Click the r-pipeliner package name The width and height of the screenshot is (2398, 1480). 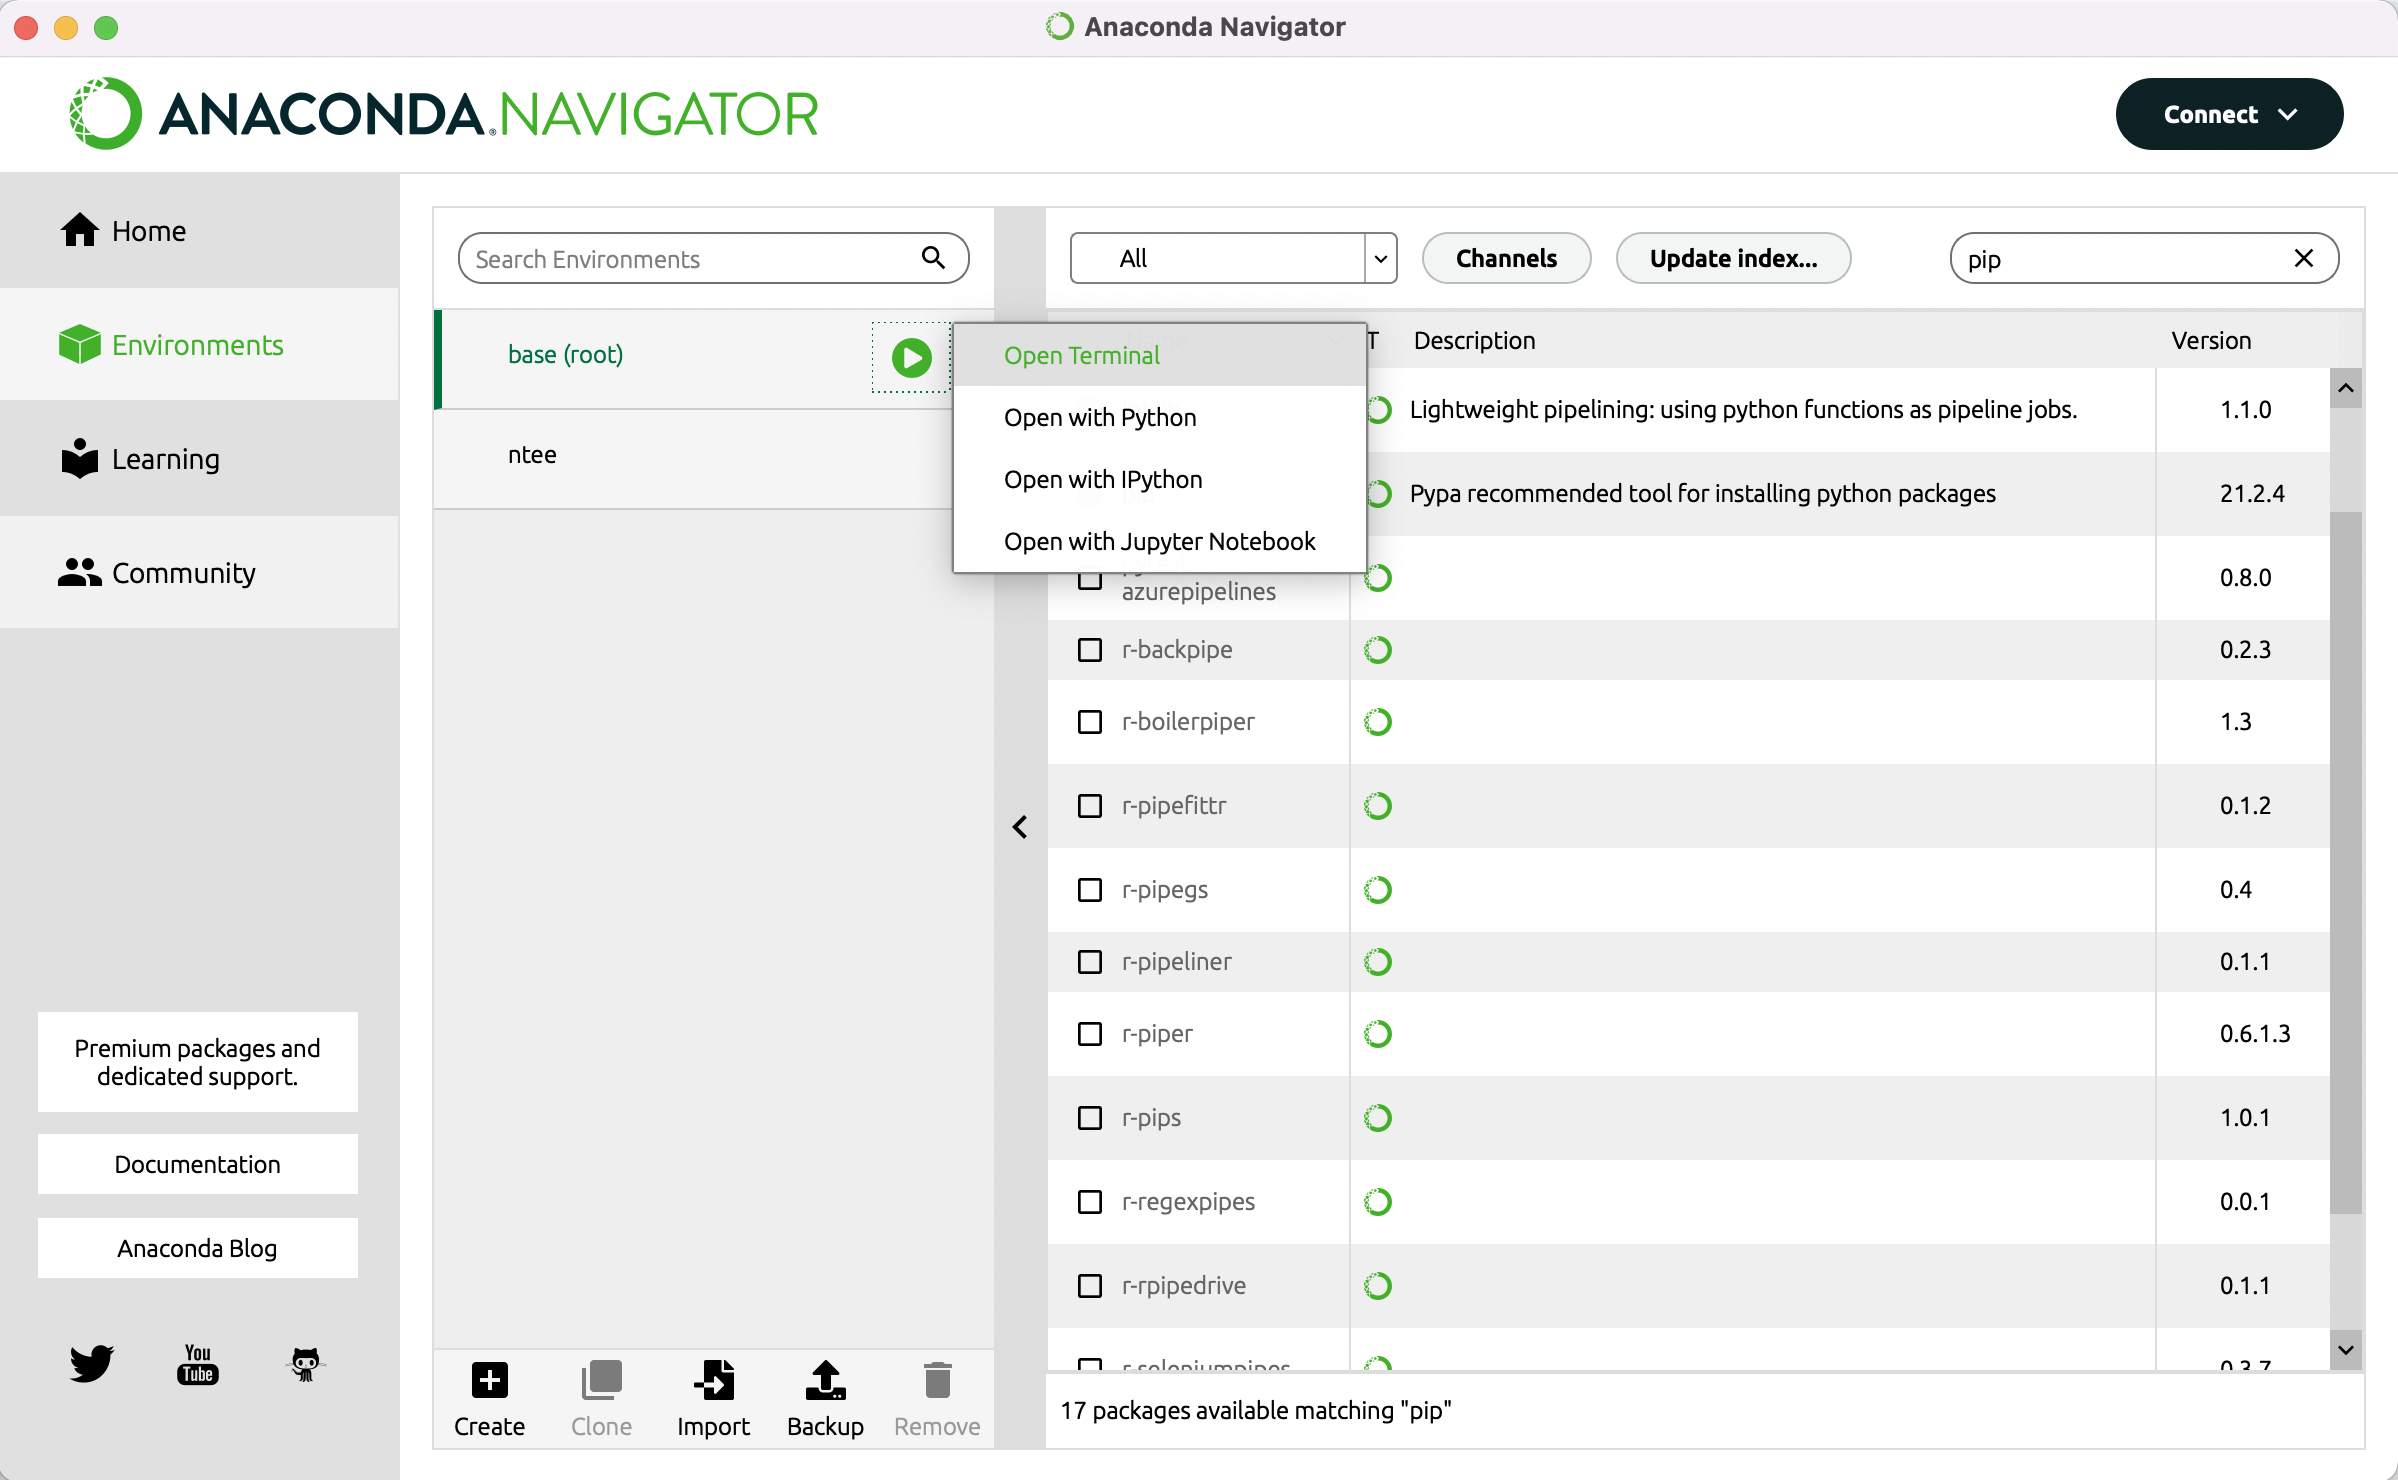pyautogui.click(x=1176, y=961)
